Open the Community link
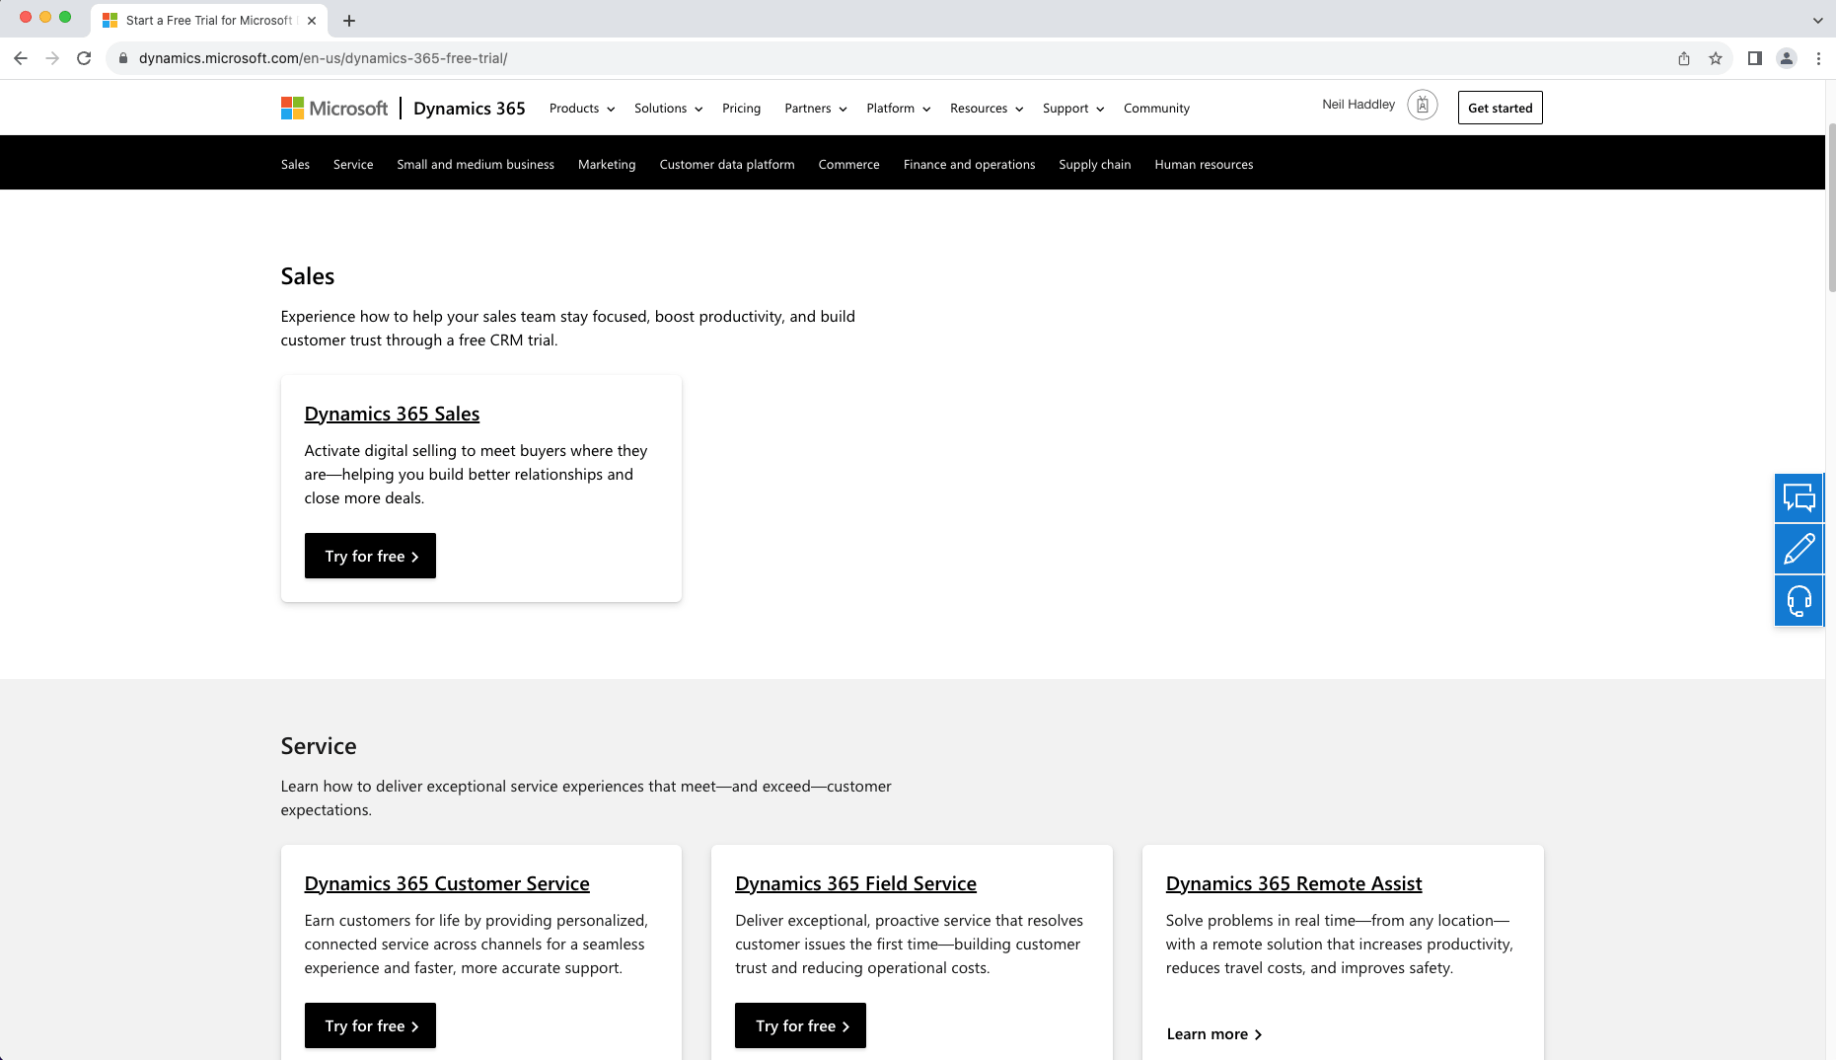This screenshot has height=1060, width=1836. tap(1156, 108)
